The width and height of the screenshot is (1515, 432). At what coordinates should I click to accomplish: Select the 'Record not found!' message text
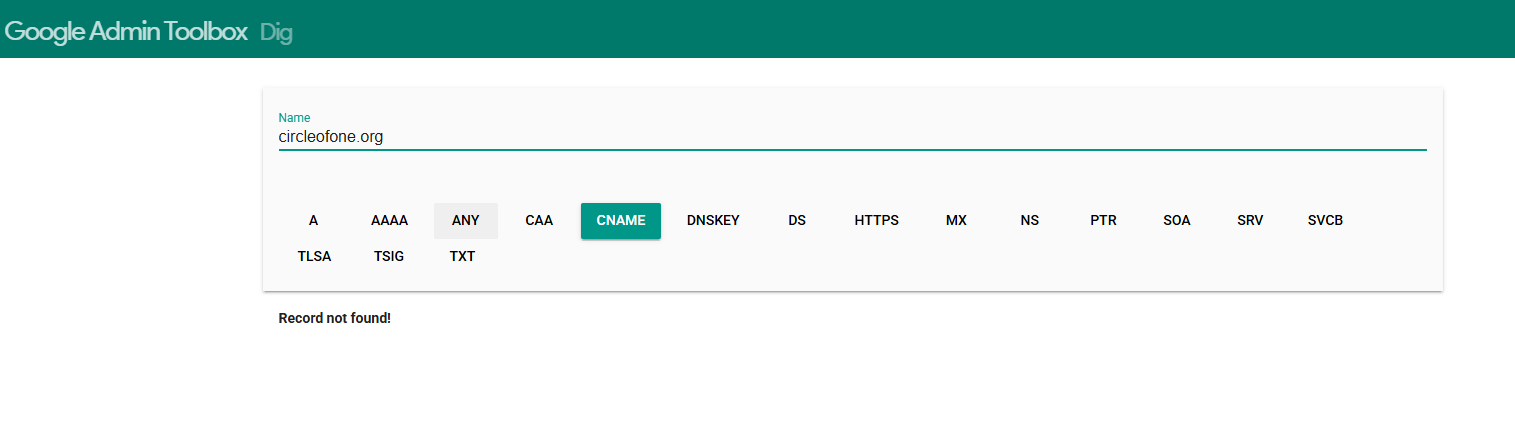(x=334, y=319)
